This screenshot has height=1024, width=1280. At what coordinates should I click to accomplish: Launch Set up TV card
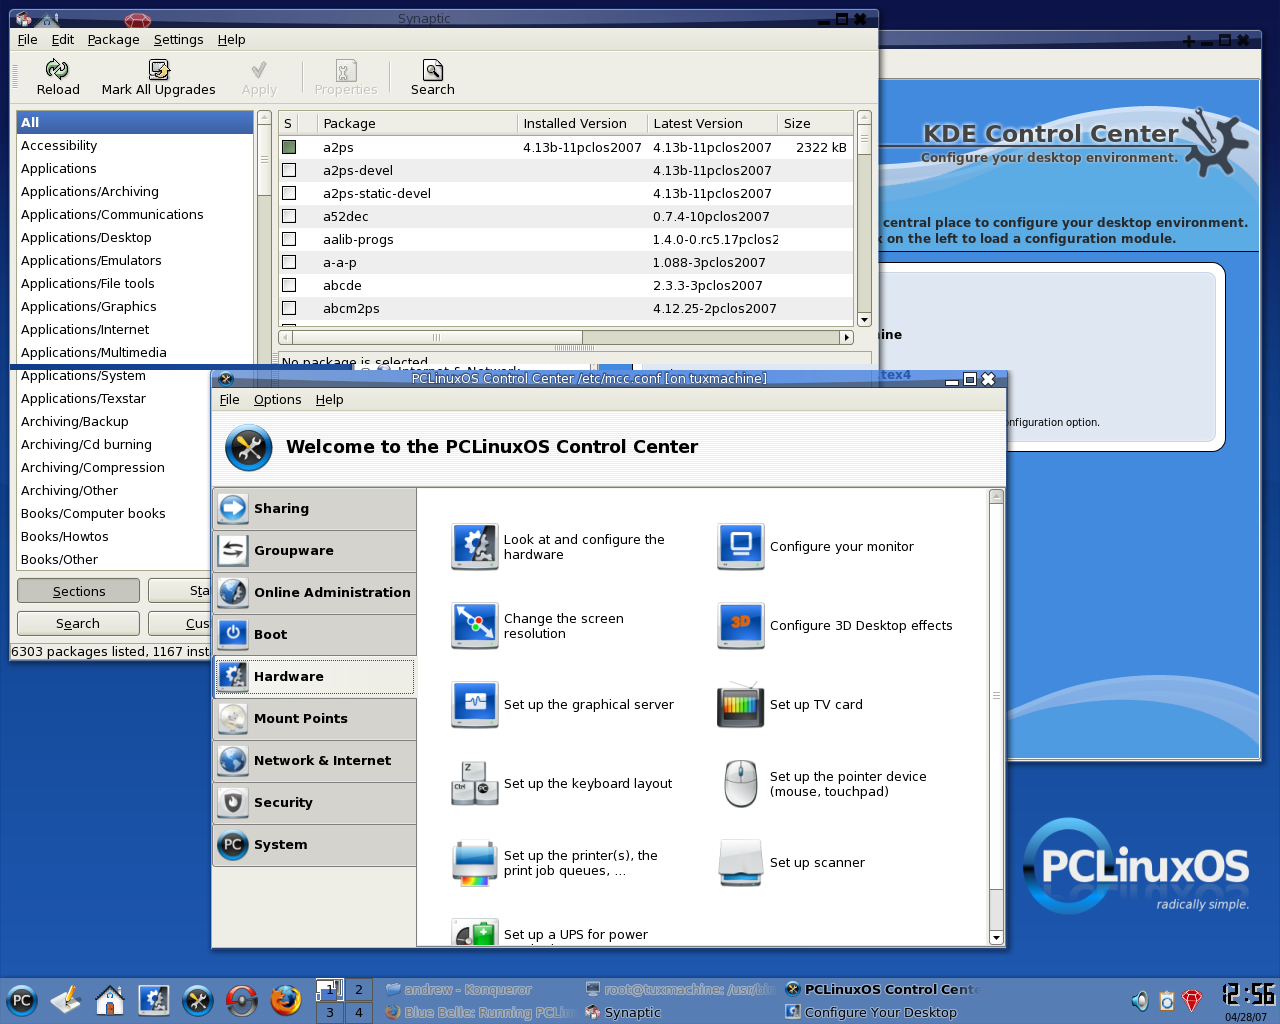click(x=790, y=705)
